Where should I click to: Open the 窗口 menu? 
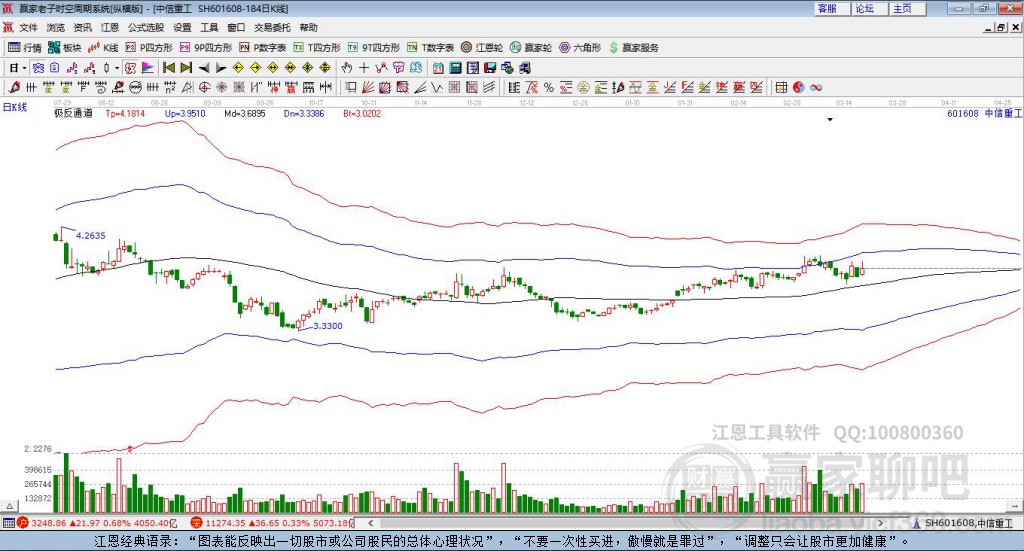236,27
